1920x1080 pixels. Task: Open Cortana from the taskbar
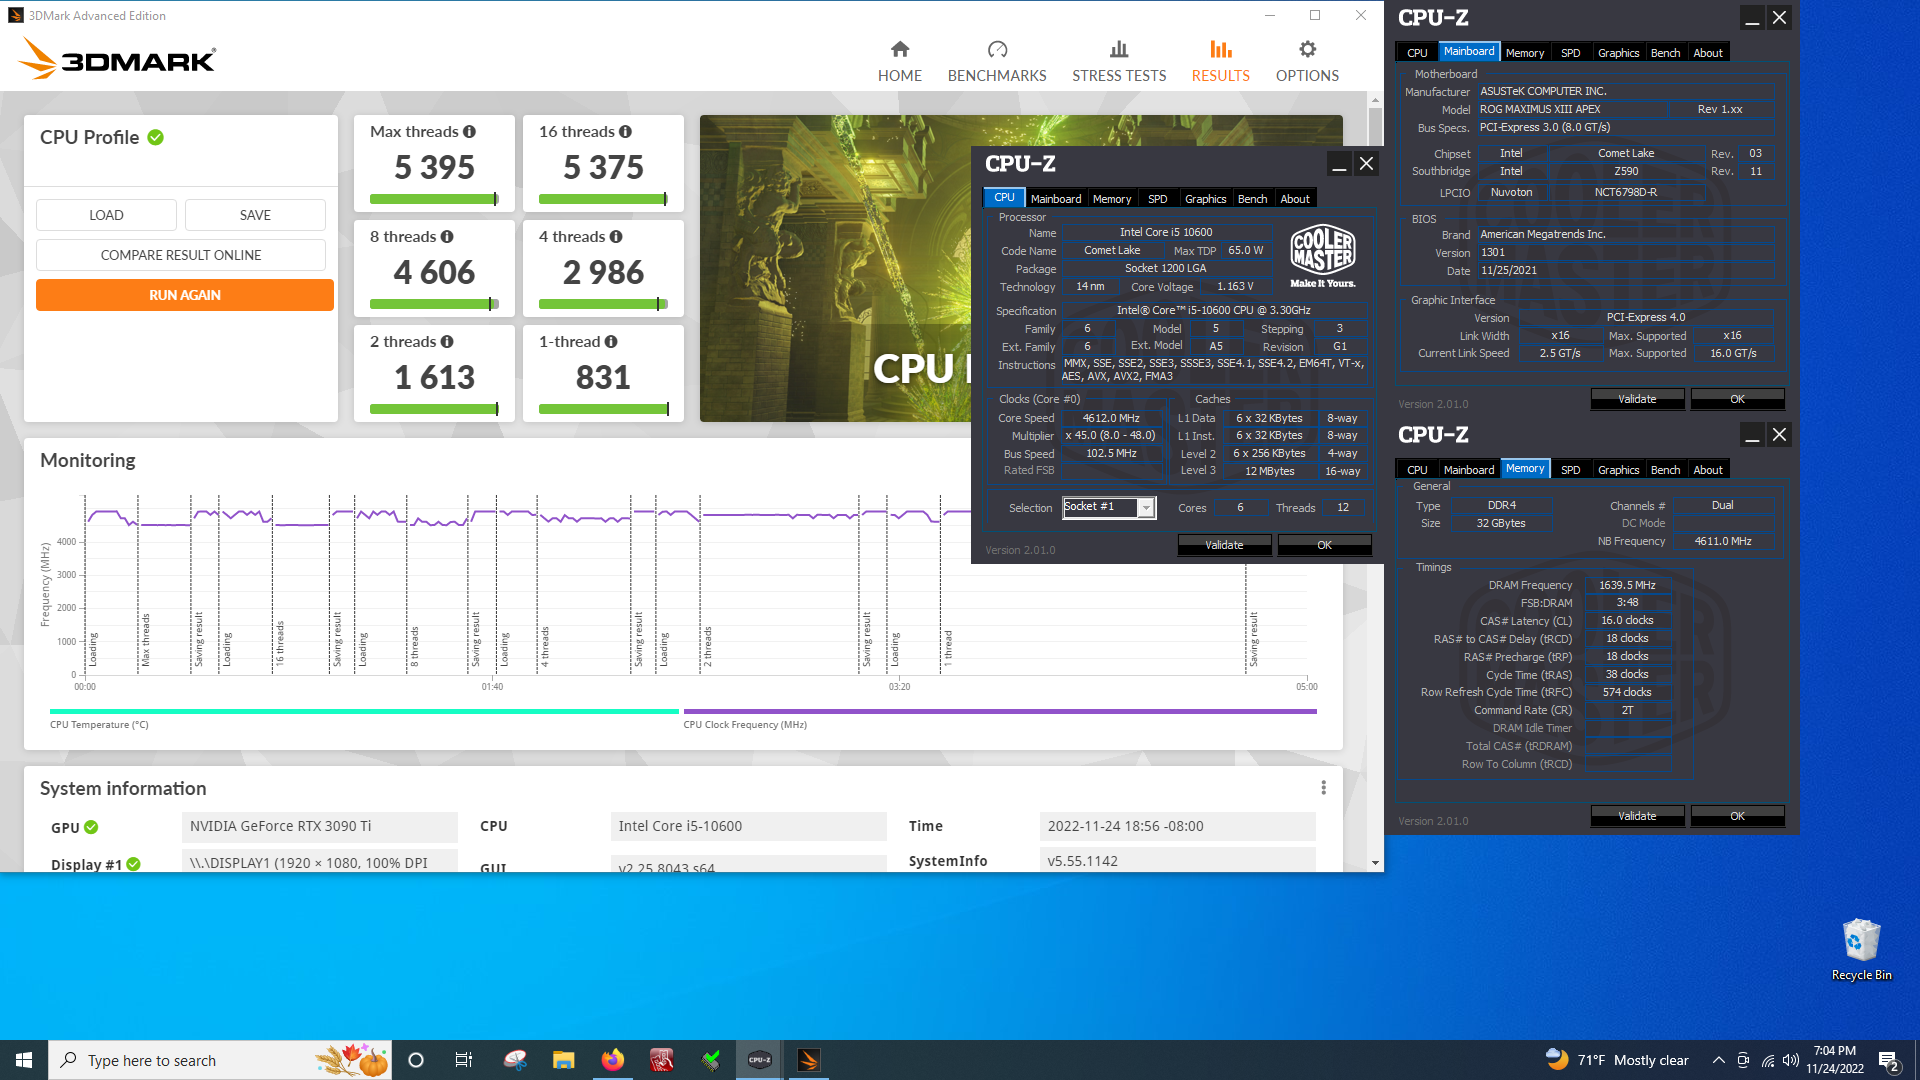pyautogui.click(x=416, y=1060)
